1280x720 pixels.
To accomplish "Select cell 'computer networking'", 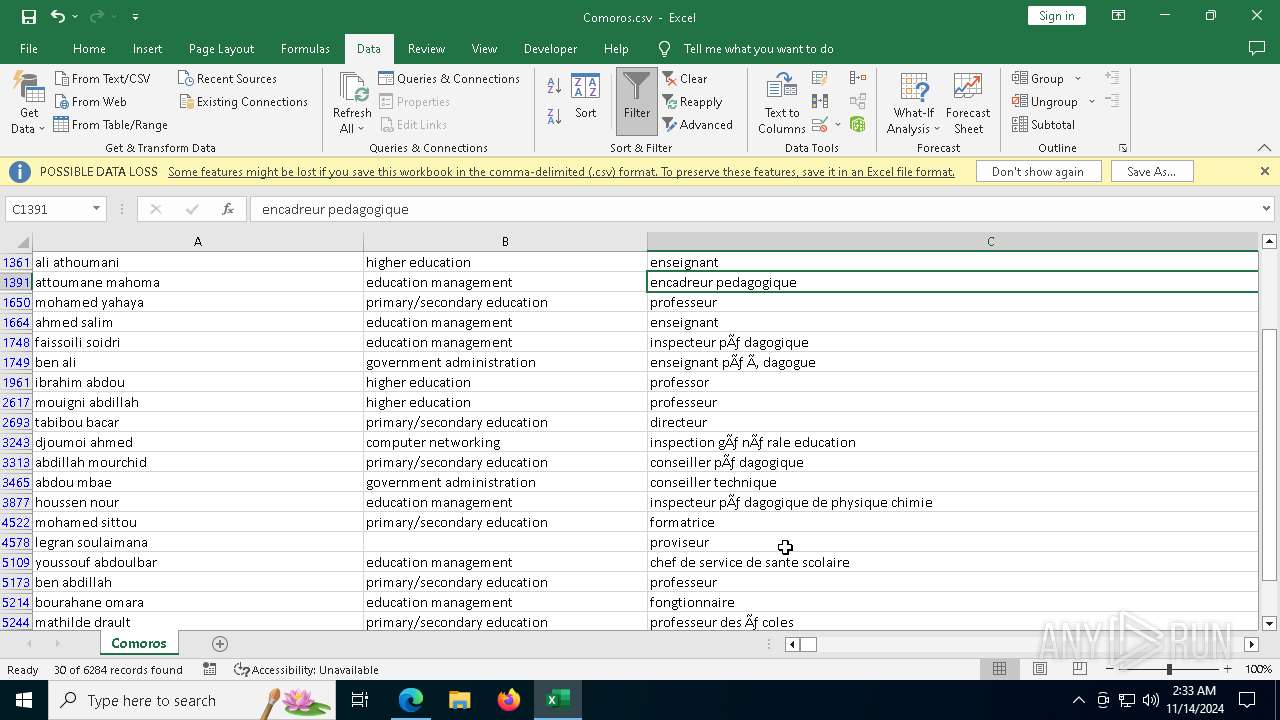I will pyautogui.click(x=505, y=442).
